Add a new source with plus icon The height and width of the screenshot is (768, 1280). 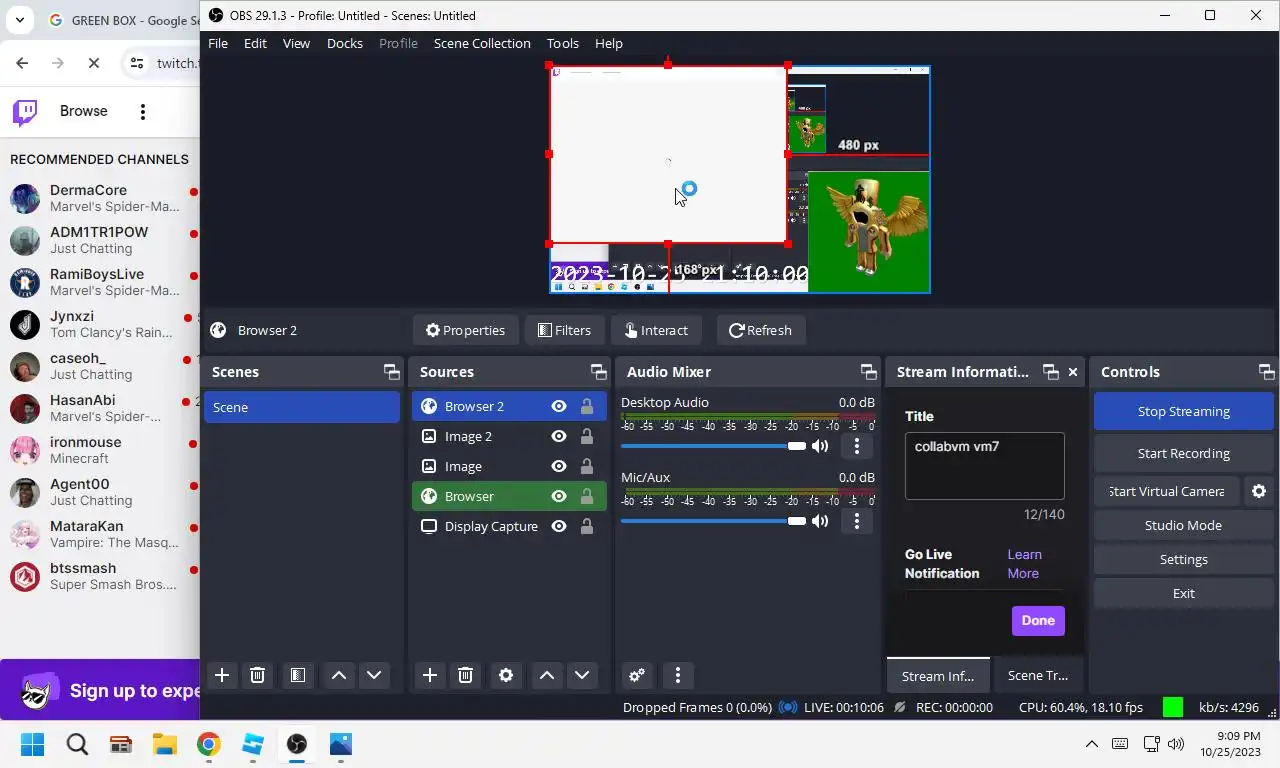[x=430, y=675]
